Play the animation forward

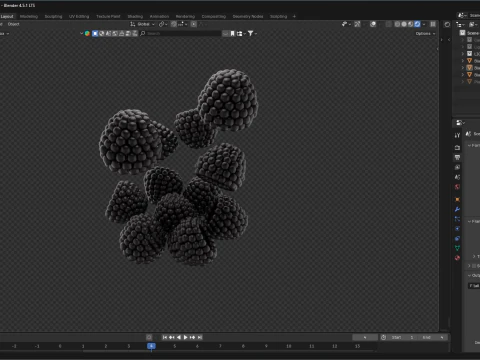(x=186, y=337)
